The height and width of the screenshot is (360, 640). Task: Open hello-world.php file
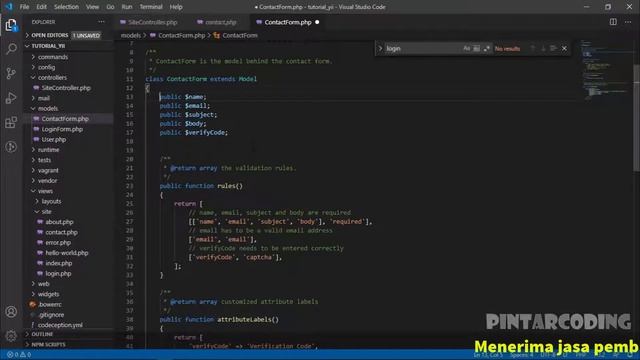pos(67,253)
